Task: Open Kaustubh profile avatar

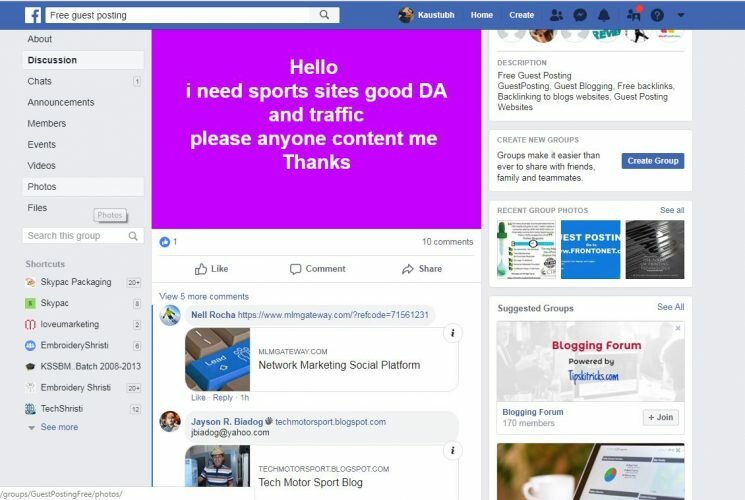Action: point(405,15)
